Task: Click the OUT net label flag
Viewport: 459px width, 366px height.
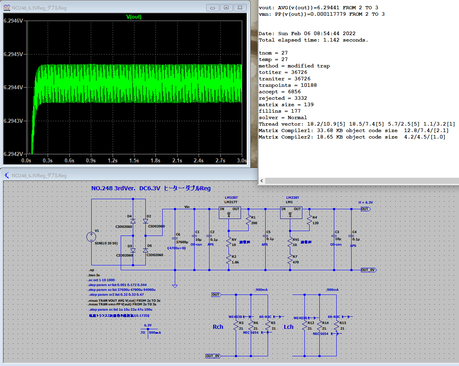Action: click(x=366, y=209)
